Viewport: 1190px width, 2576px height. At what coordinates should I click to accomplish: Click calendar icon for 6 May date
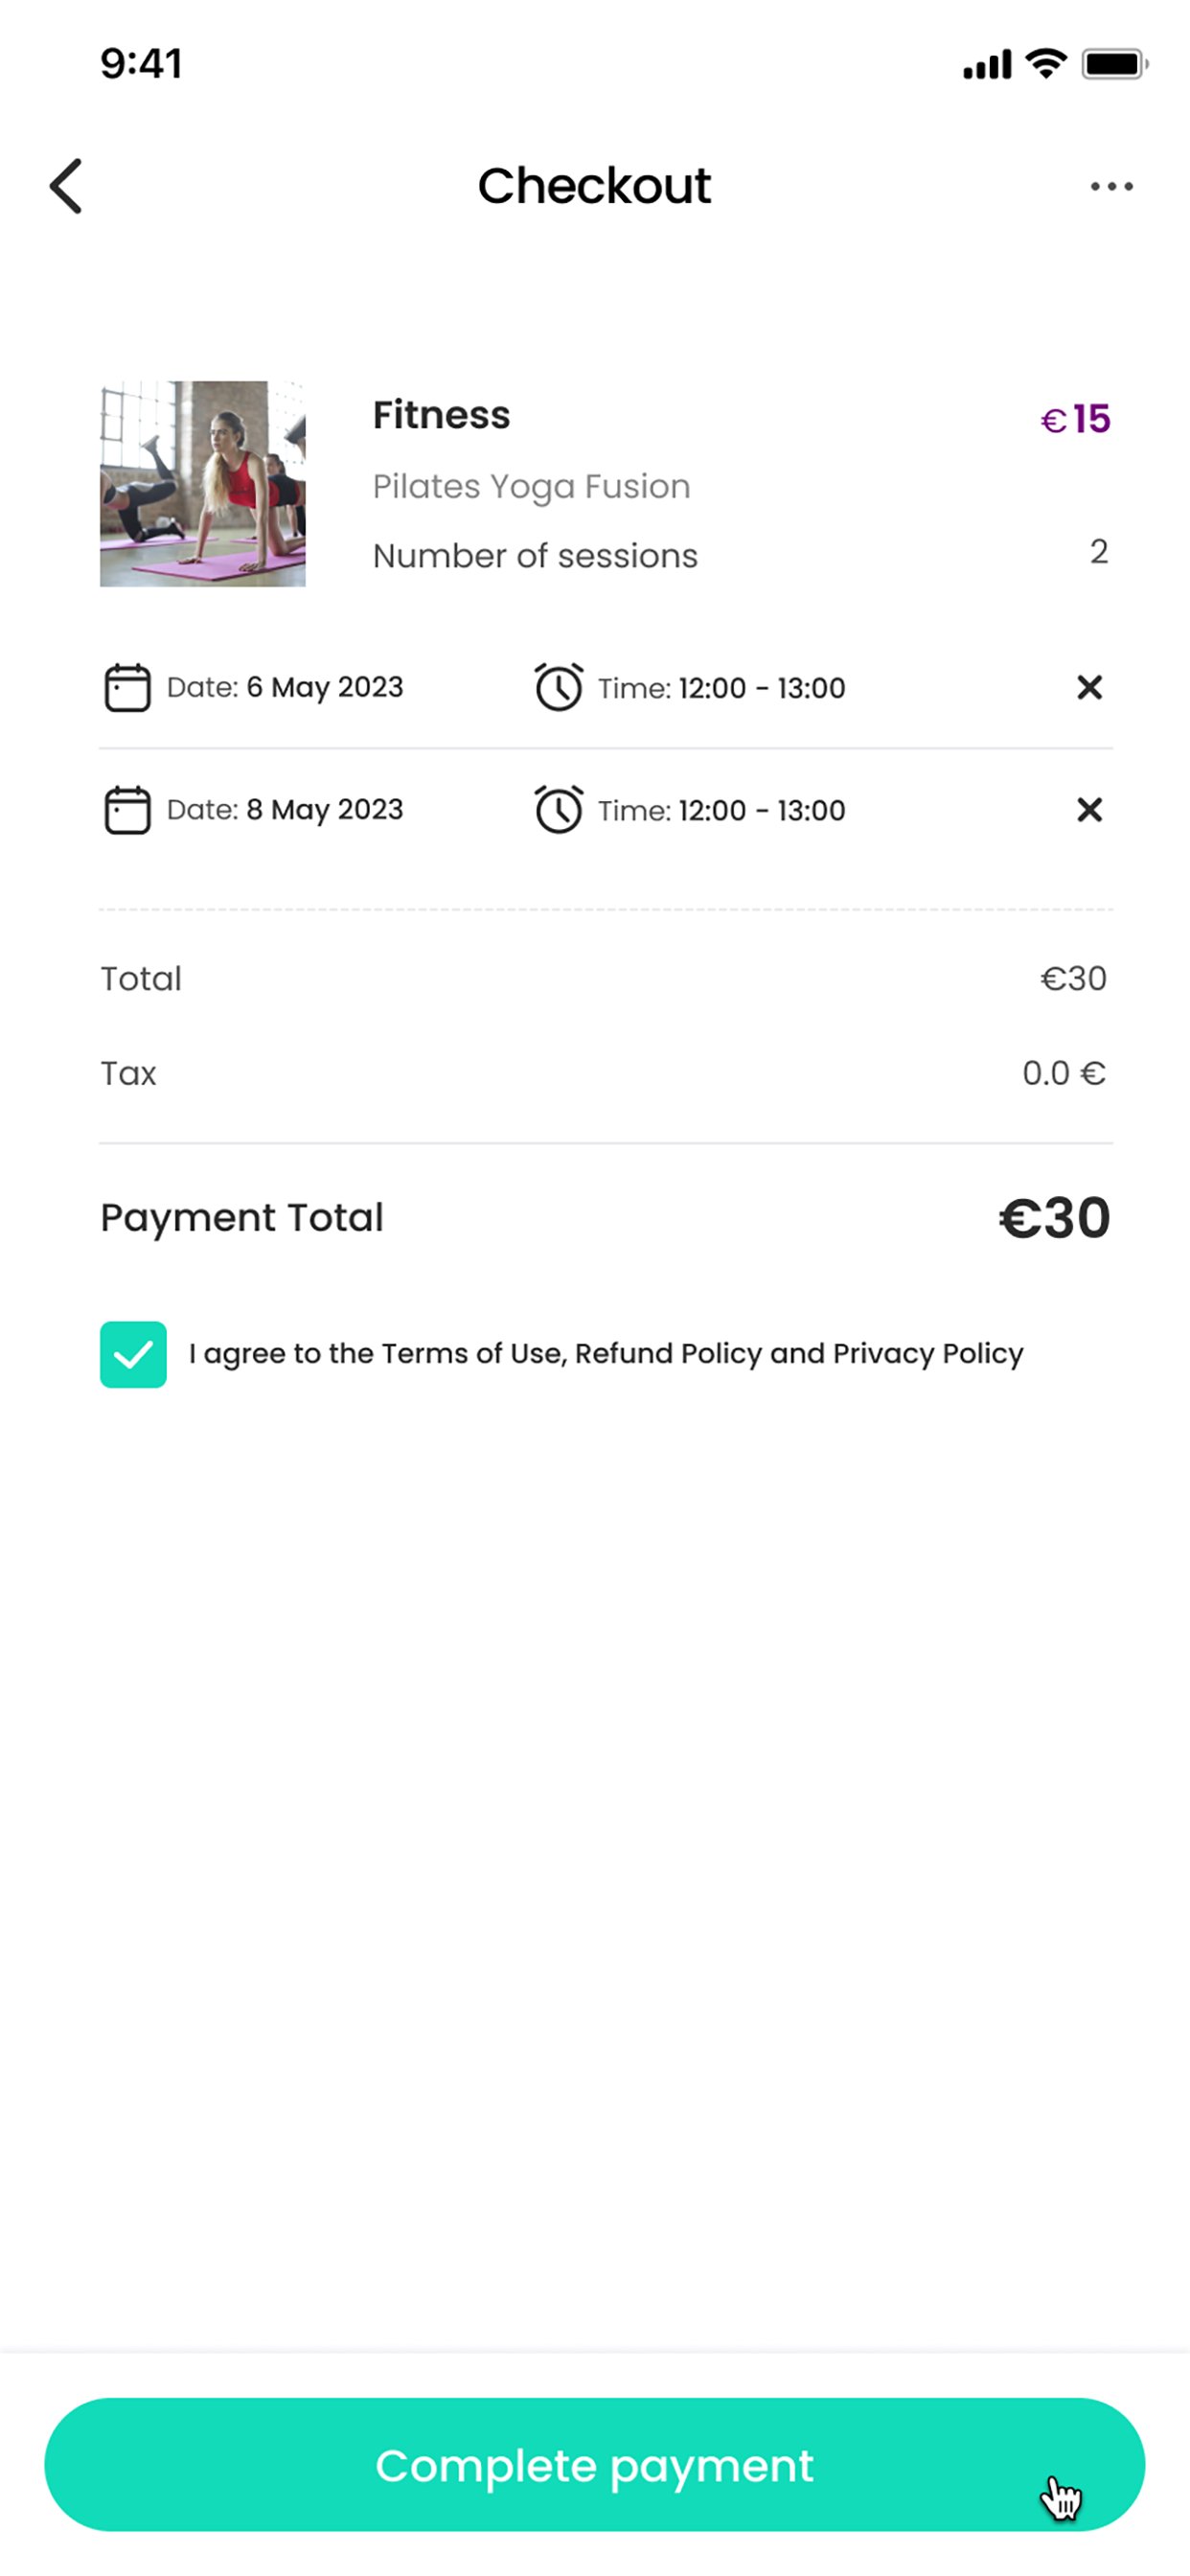coord(127,688)
